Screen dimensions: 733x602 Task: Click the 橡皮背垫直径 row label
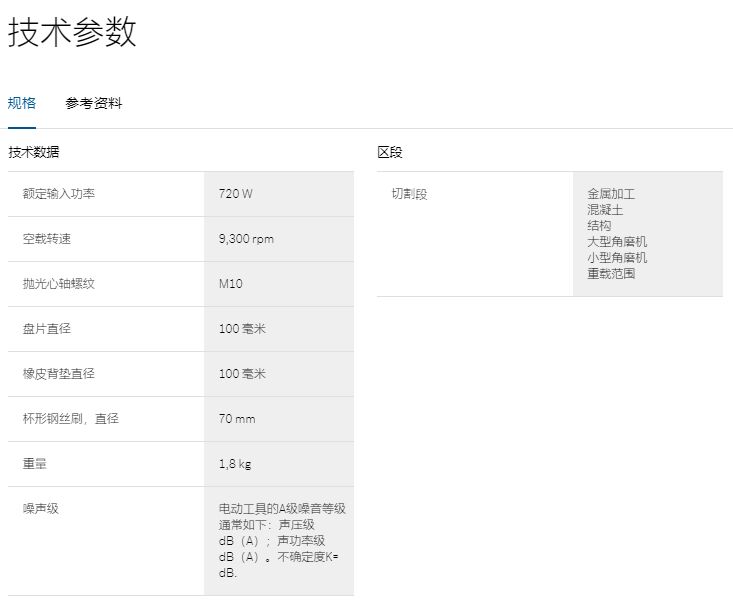59,374
